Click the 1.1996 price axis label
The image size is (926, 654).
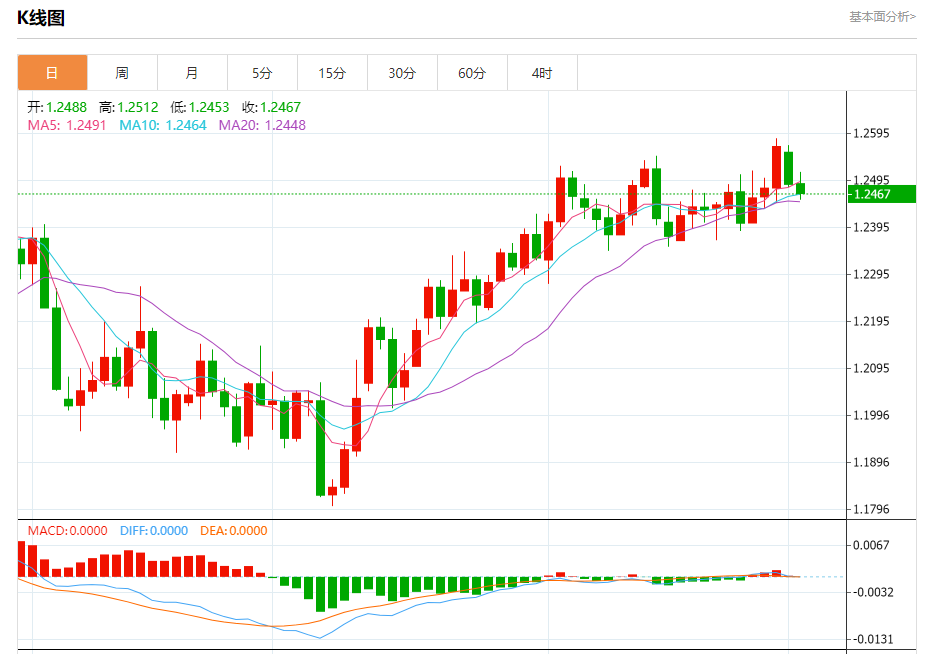click(871, 415)
